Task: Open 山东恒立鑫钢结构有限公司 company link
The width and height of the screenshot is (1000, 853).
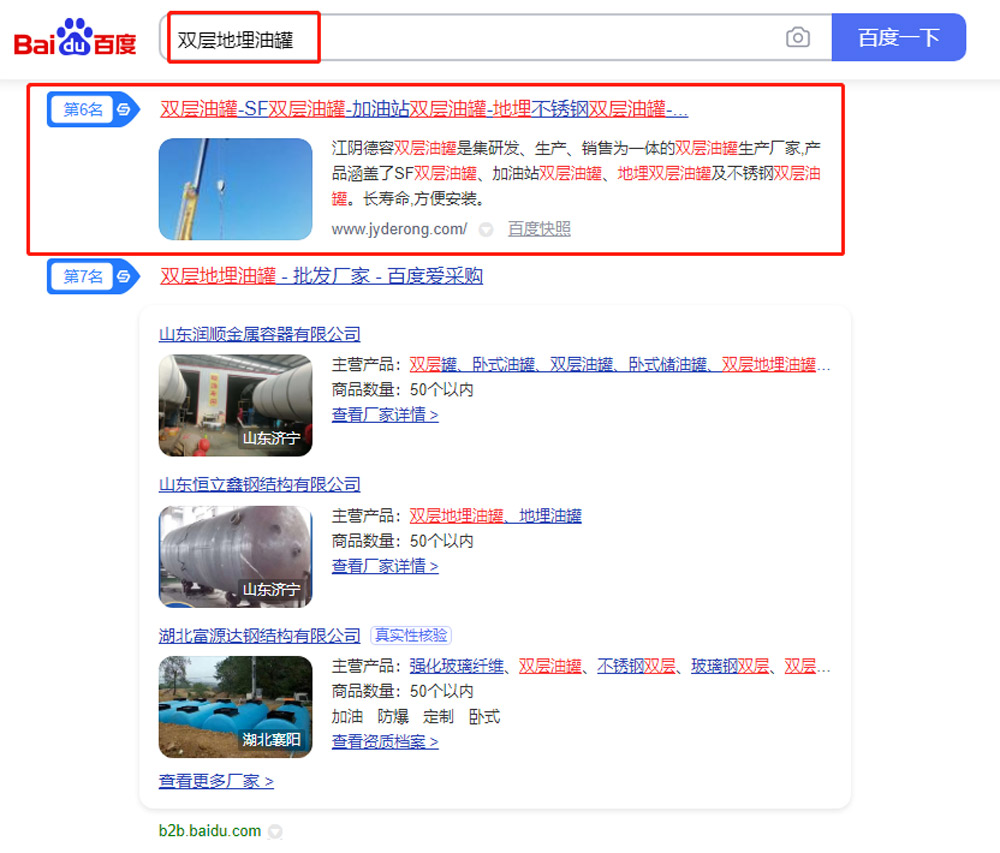Action: click(259, 485)
